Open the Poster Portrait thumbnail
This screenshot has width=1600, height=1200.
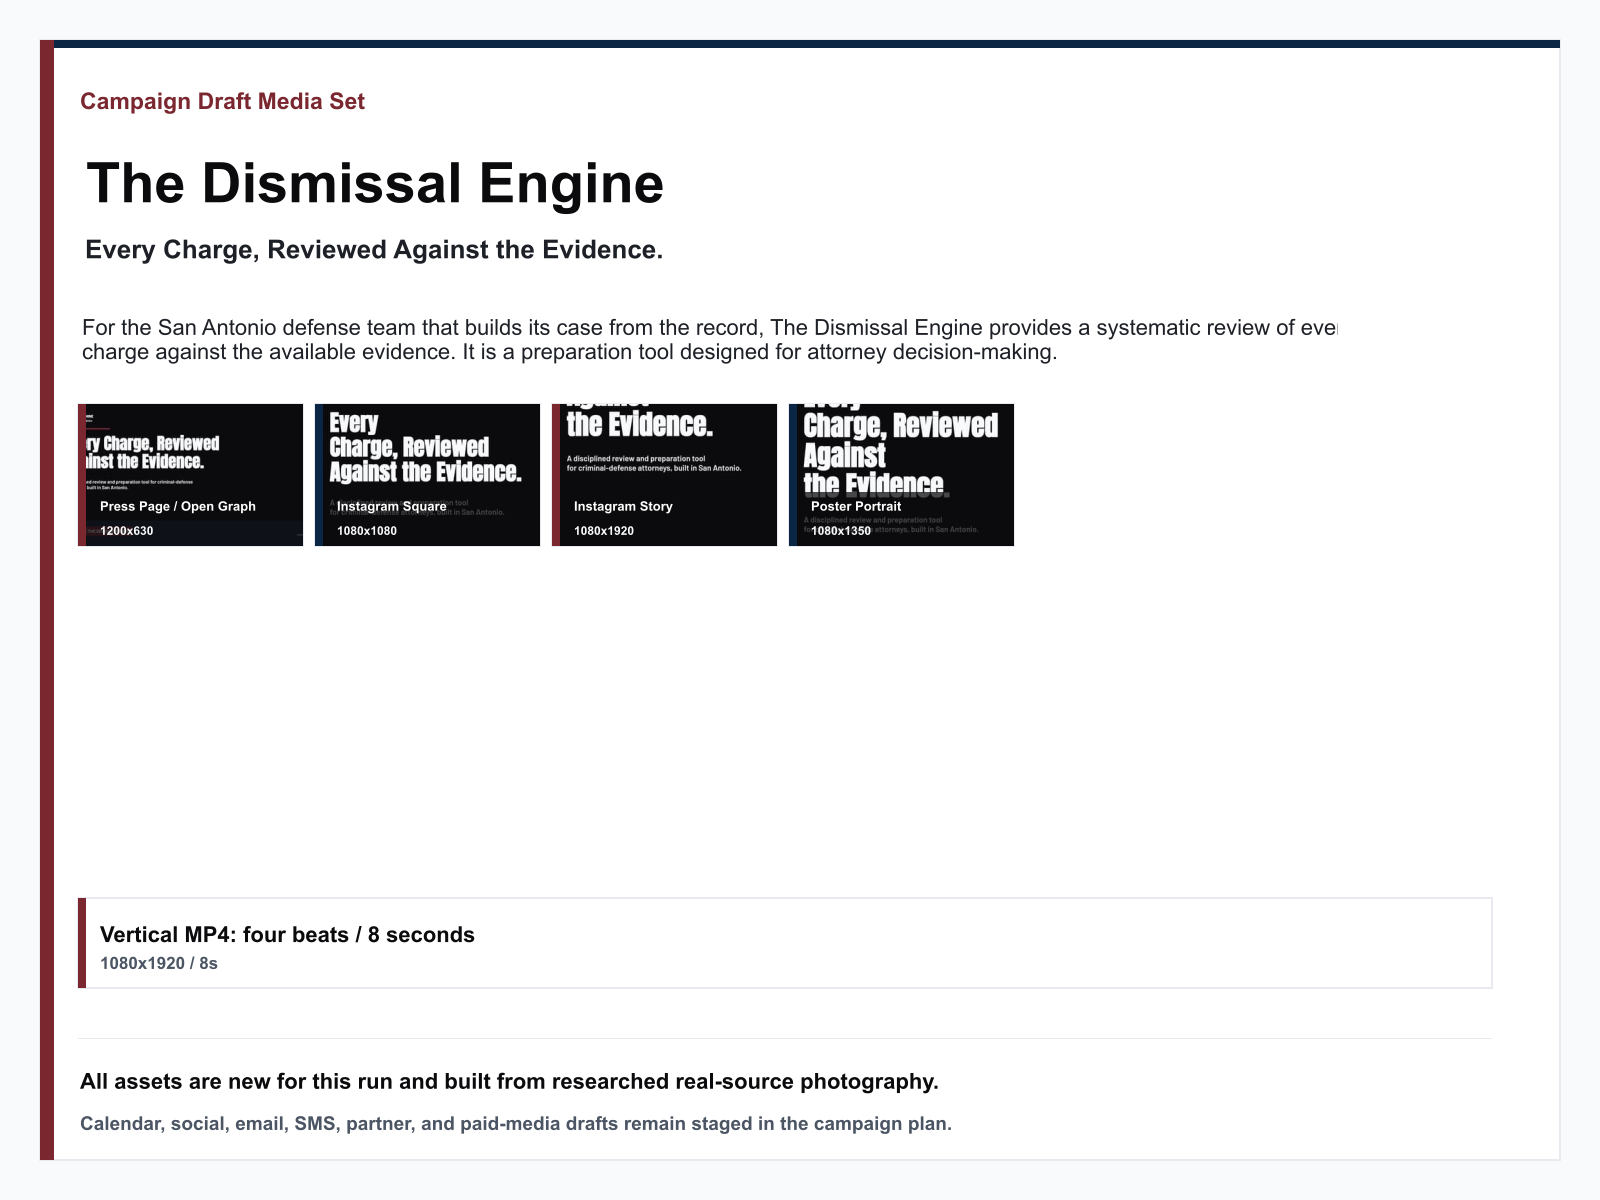[901, 475]
